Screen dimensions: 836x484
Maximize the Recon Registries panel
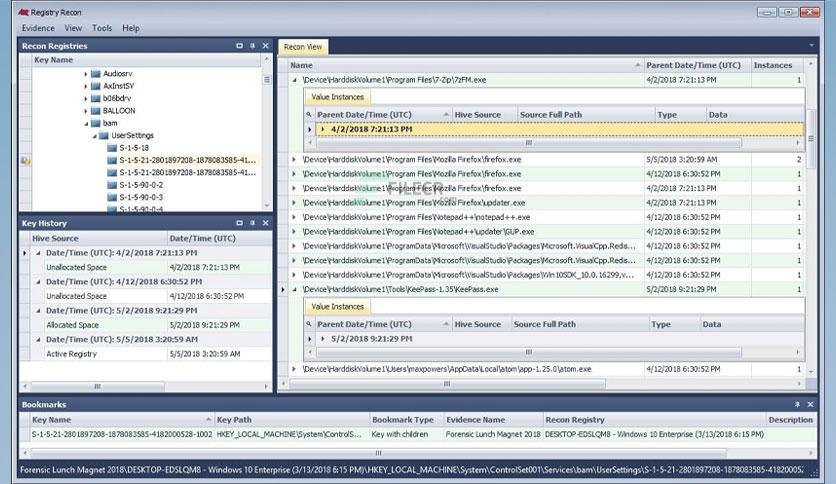(239, 46)
